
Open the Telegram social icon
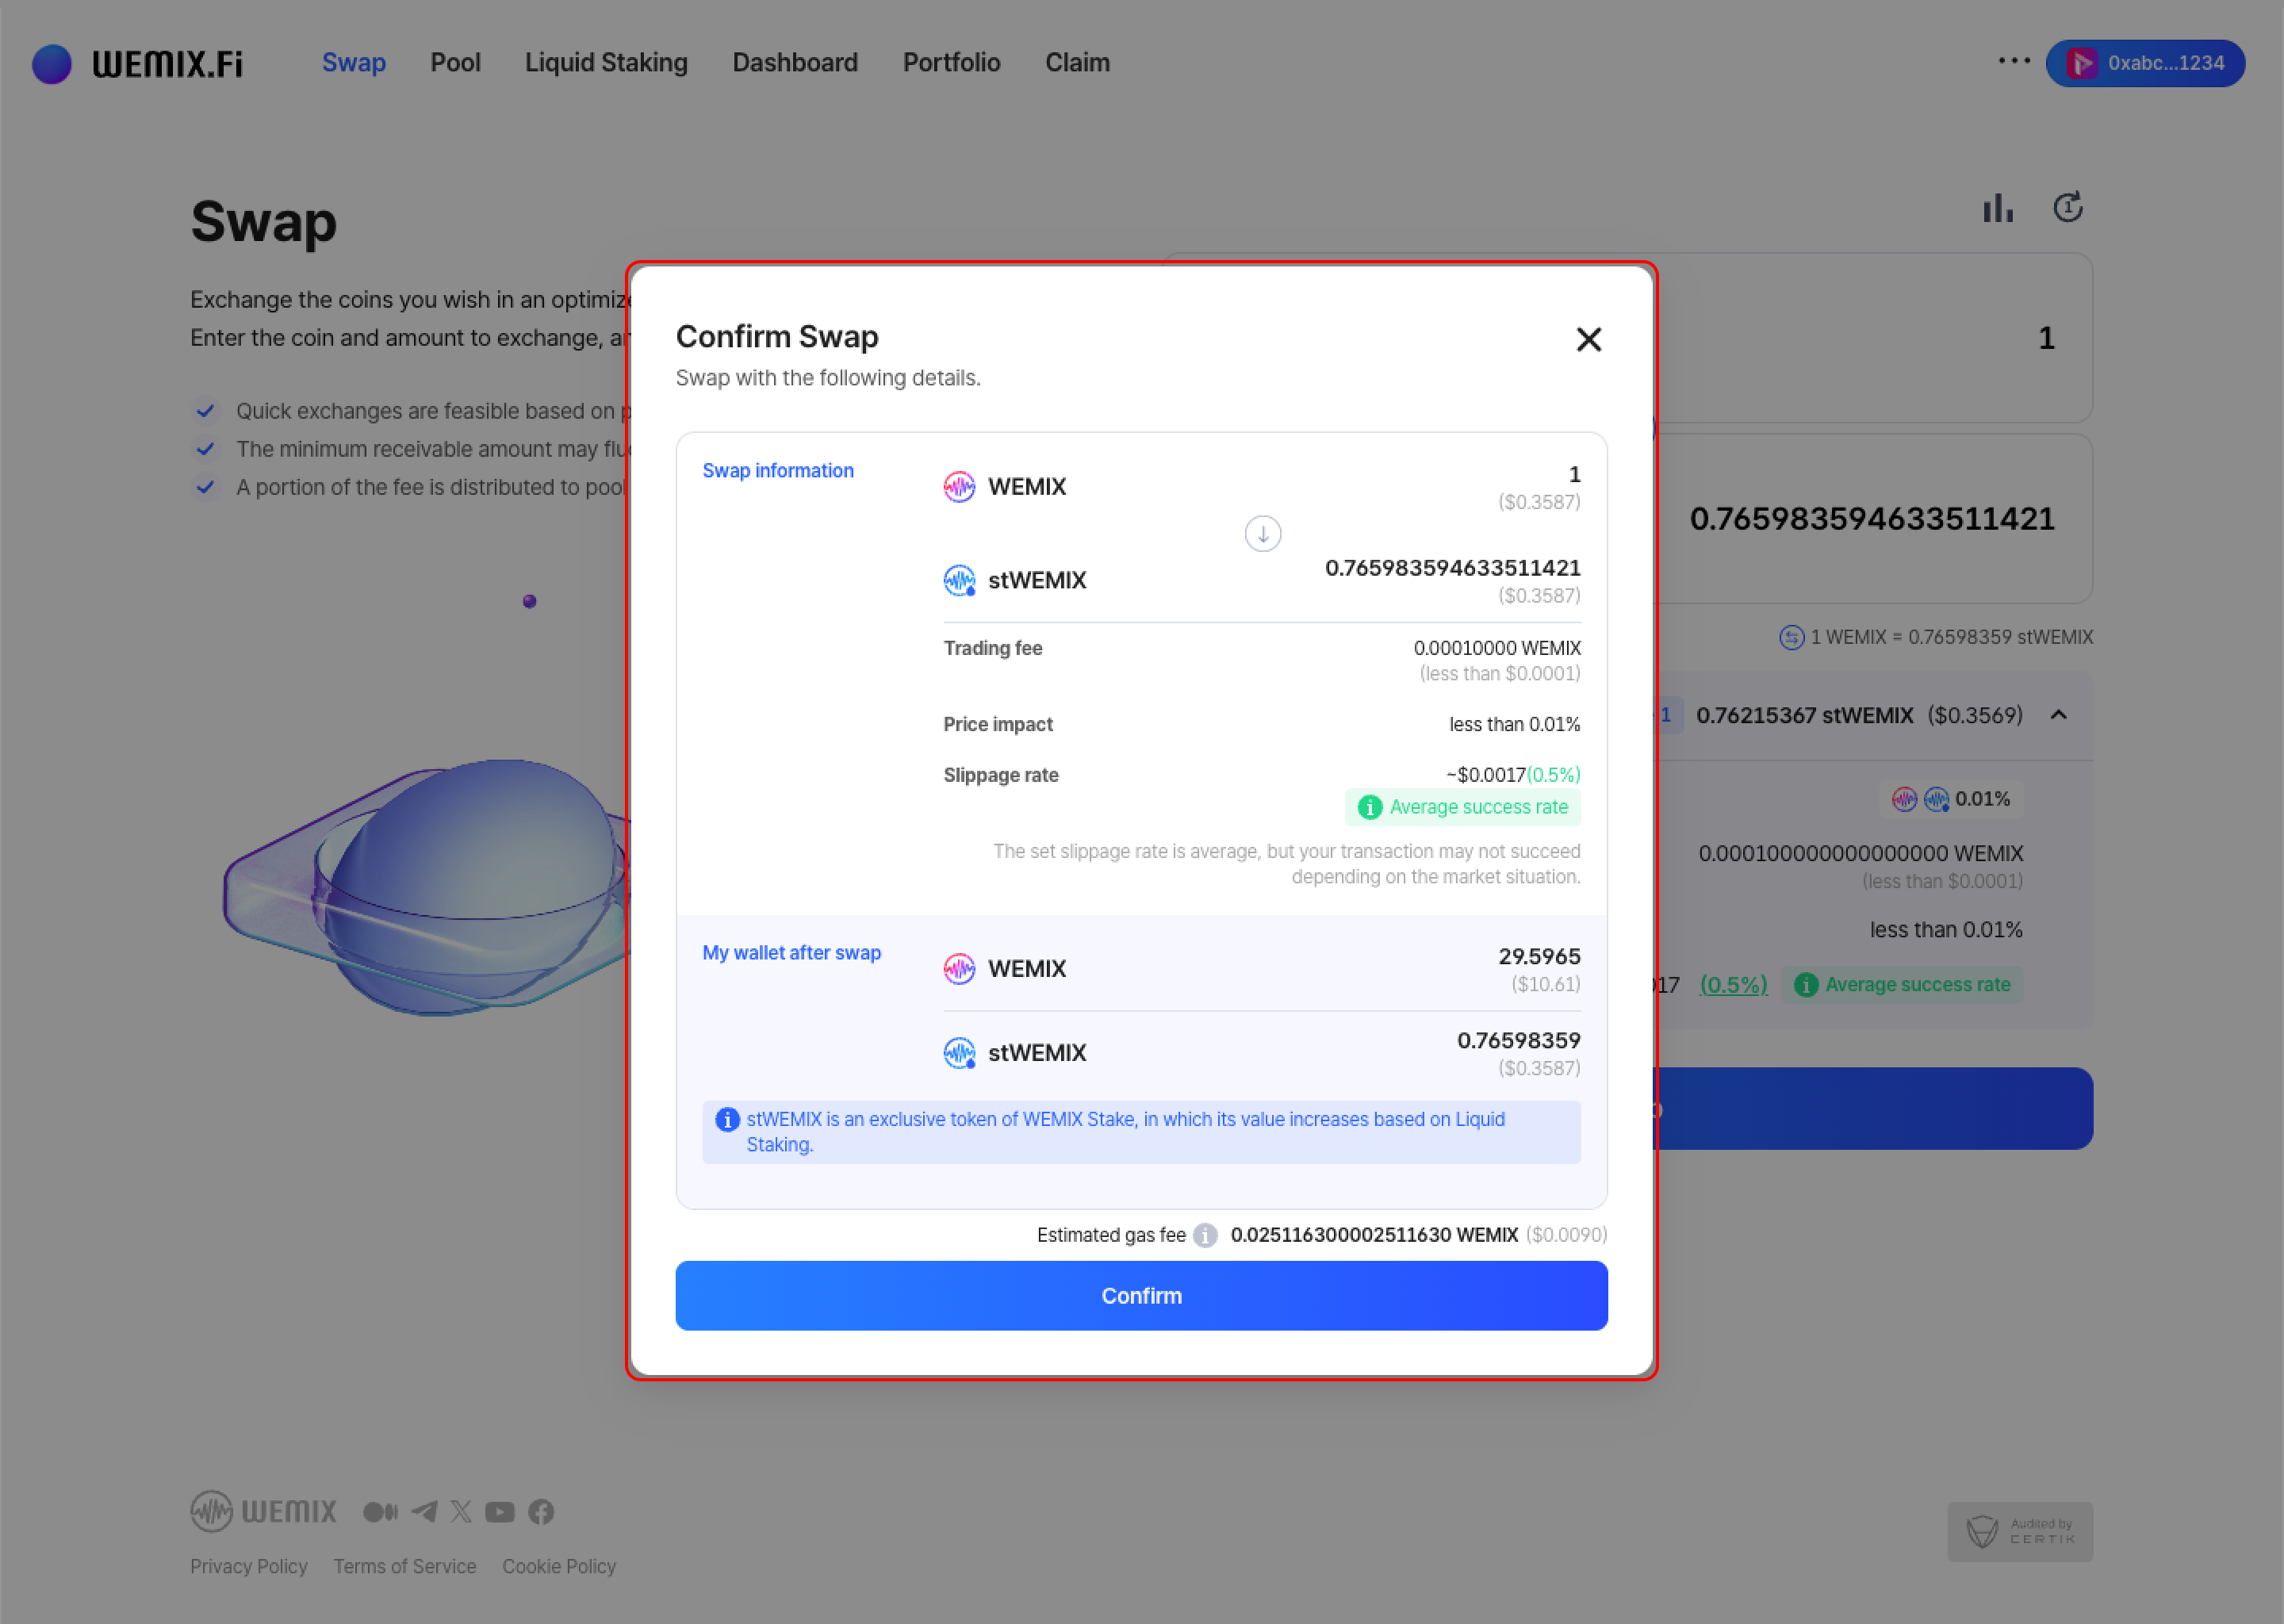click(x=424, y=1511)
